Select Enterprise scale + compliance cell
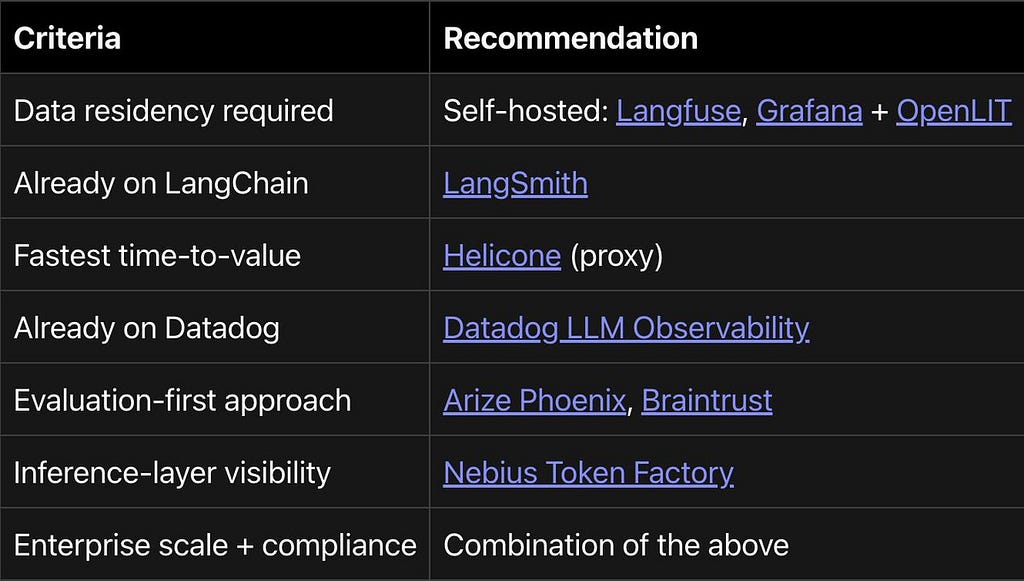This screenshot has width=1024, height=581. coord(215,544)
